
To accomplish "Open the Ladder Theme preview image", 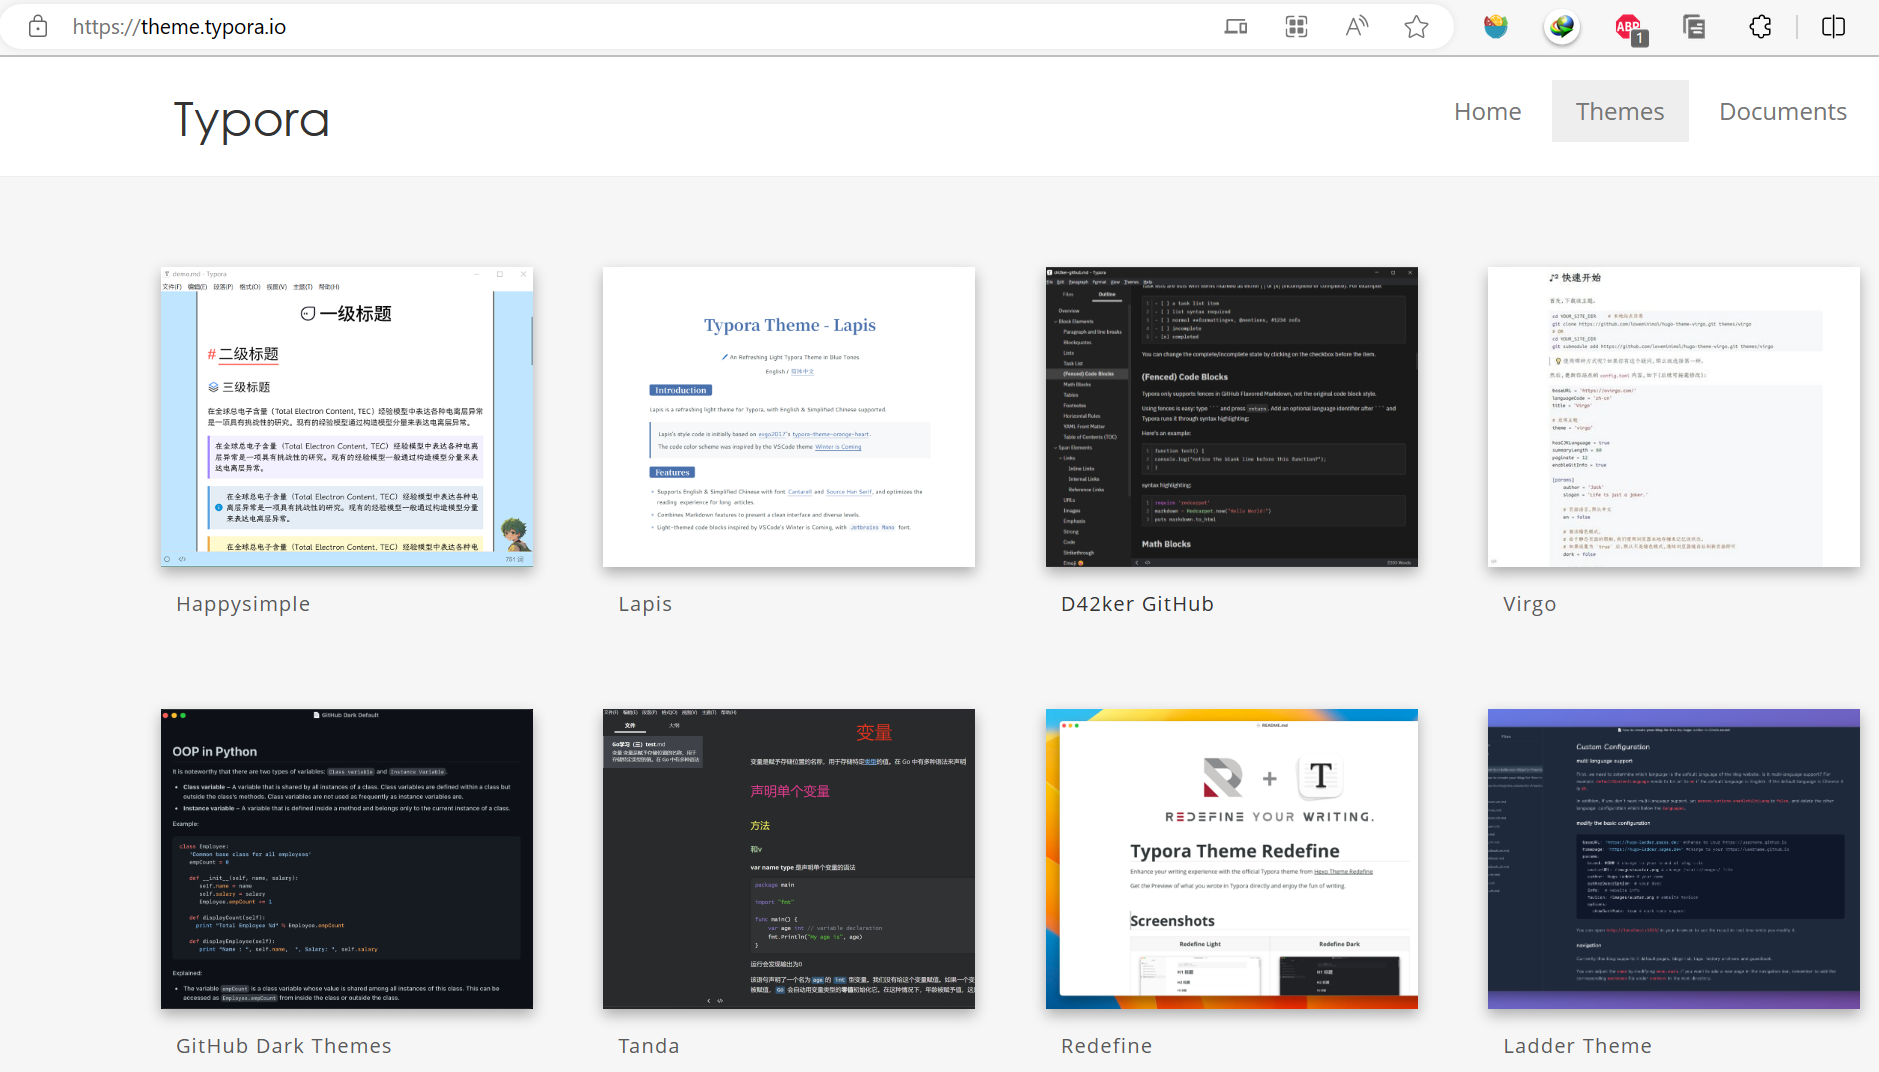I will click(1674, 859).
